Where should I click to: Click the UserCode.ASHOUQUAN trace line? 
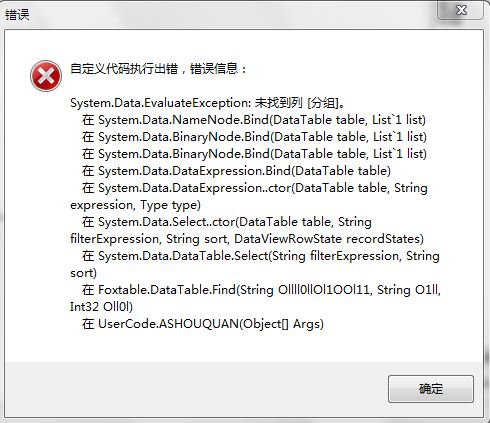(x=203, y=324)
